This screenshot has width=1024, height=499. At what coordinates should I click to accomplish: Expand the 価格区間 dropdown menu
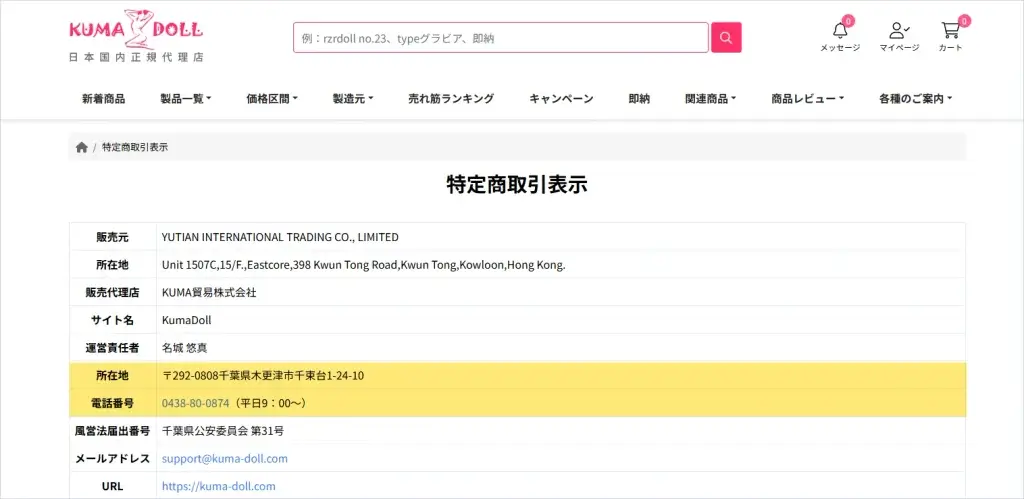pyautogui.click(x=272, y=99)
